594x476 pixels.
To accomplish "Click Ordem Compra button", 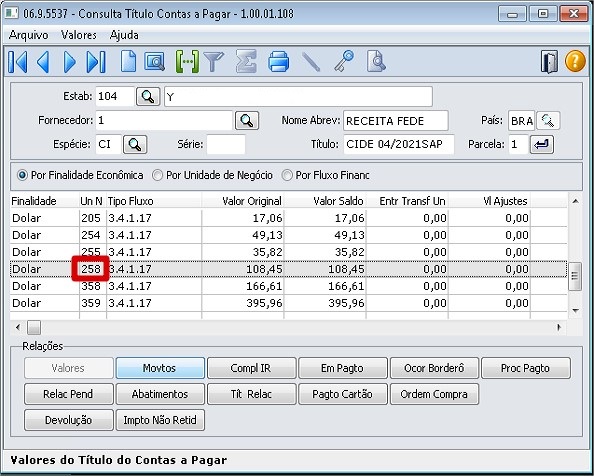I will click(x=435, y=394).
